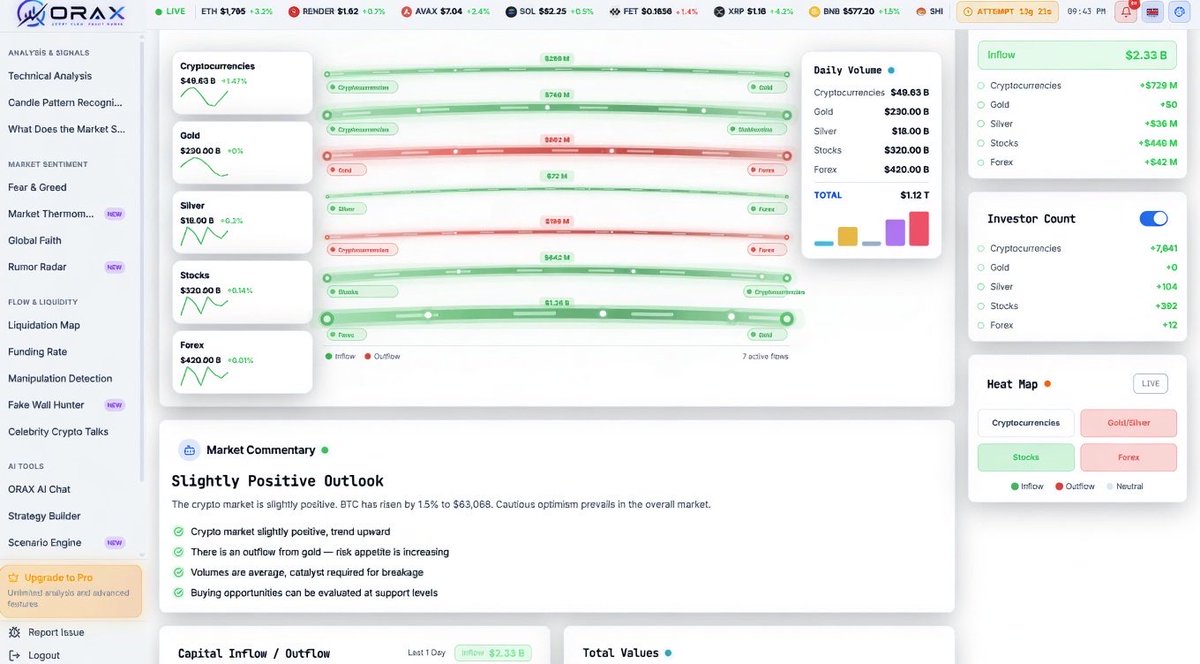Click the Heat Map LIVE button

(1150, 383)
